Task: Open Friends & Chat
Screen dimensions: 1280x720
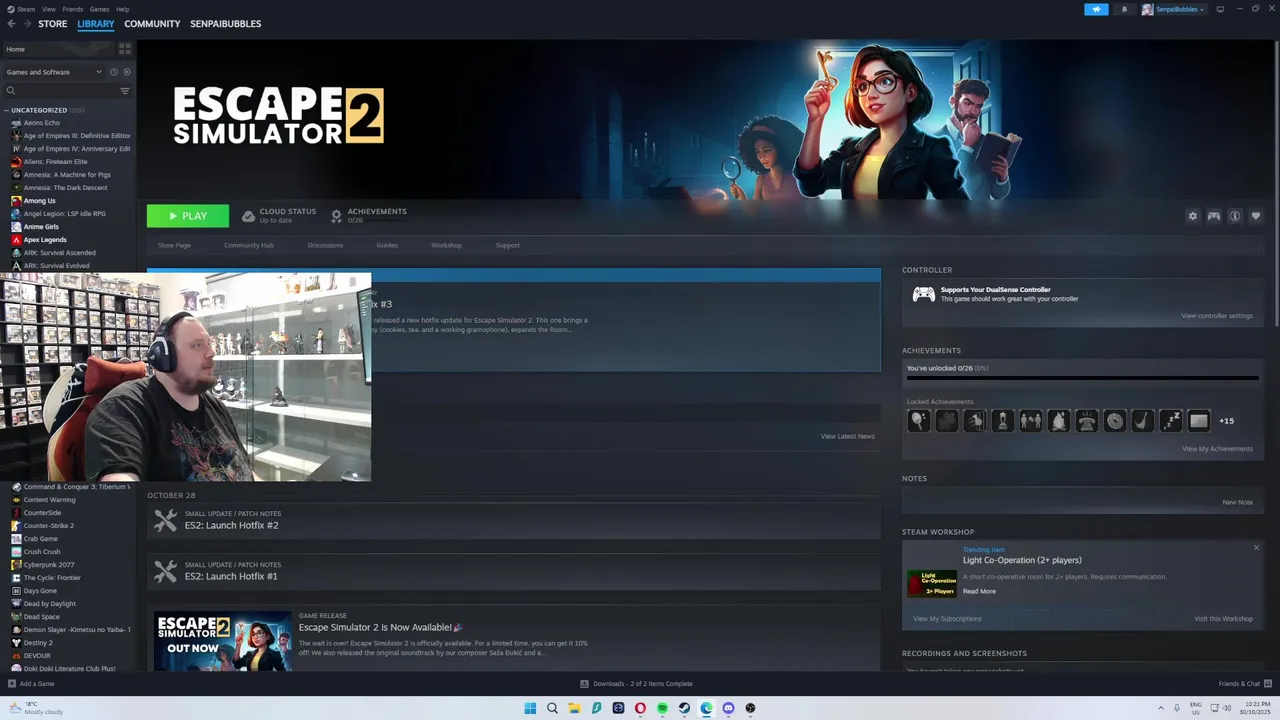Action: tap(1244, 684)
